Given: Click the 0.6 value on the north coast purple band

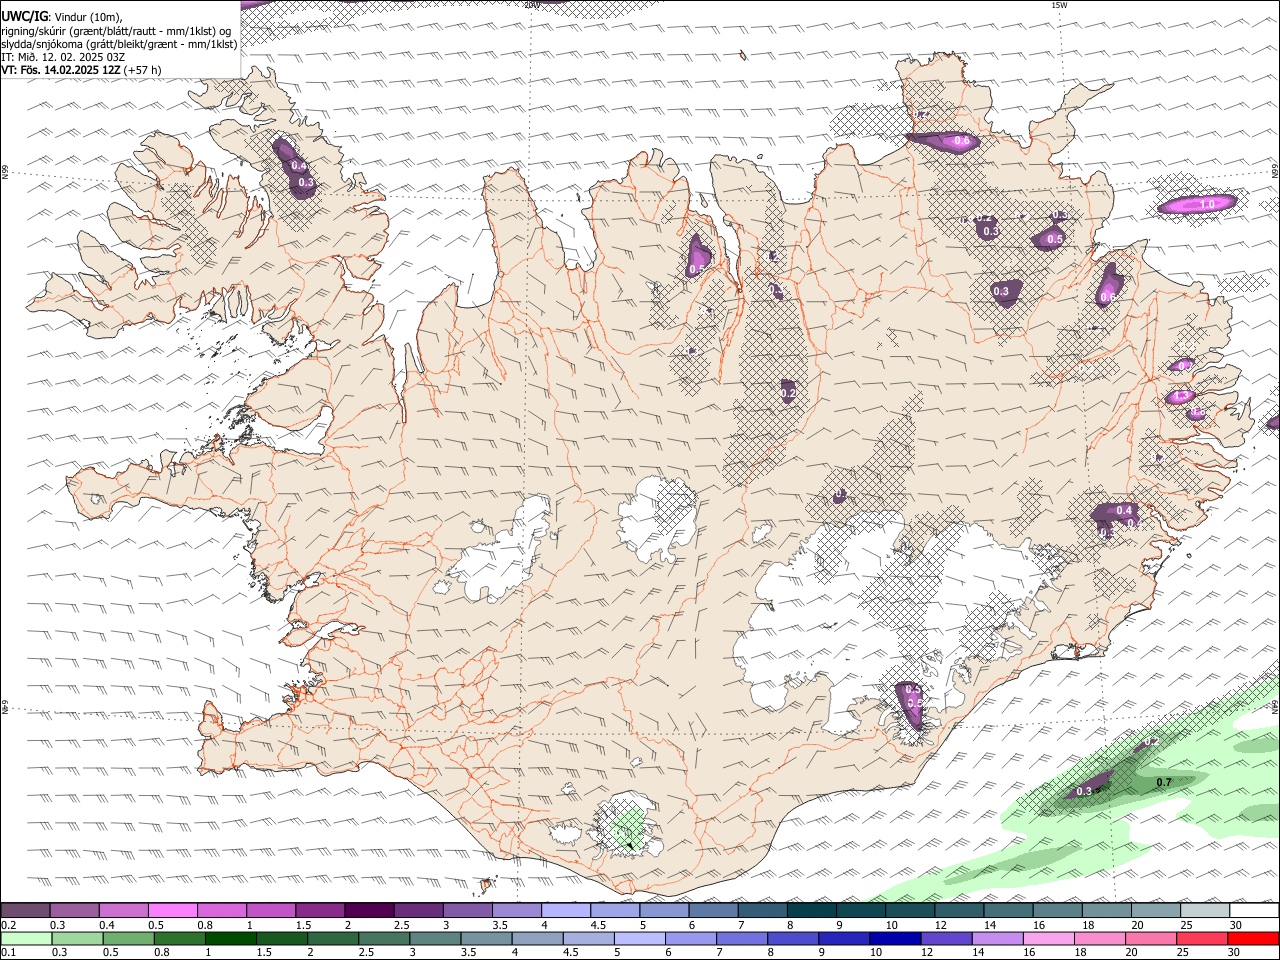Looking at the screenshot, I should pos(962,141).
